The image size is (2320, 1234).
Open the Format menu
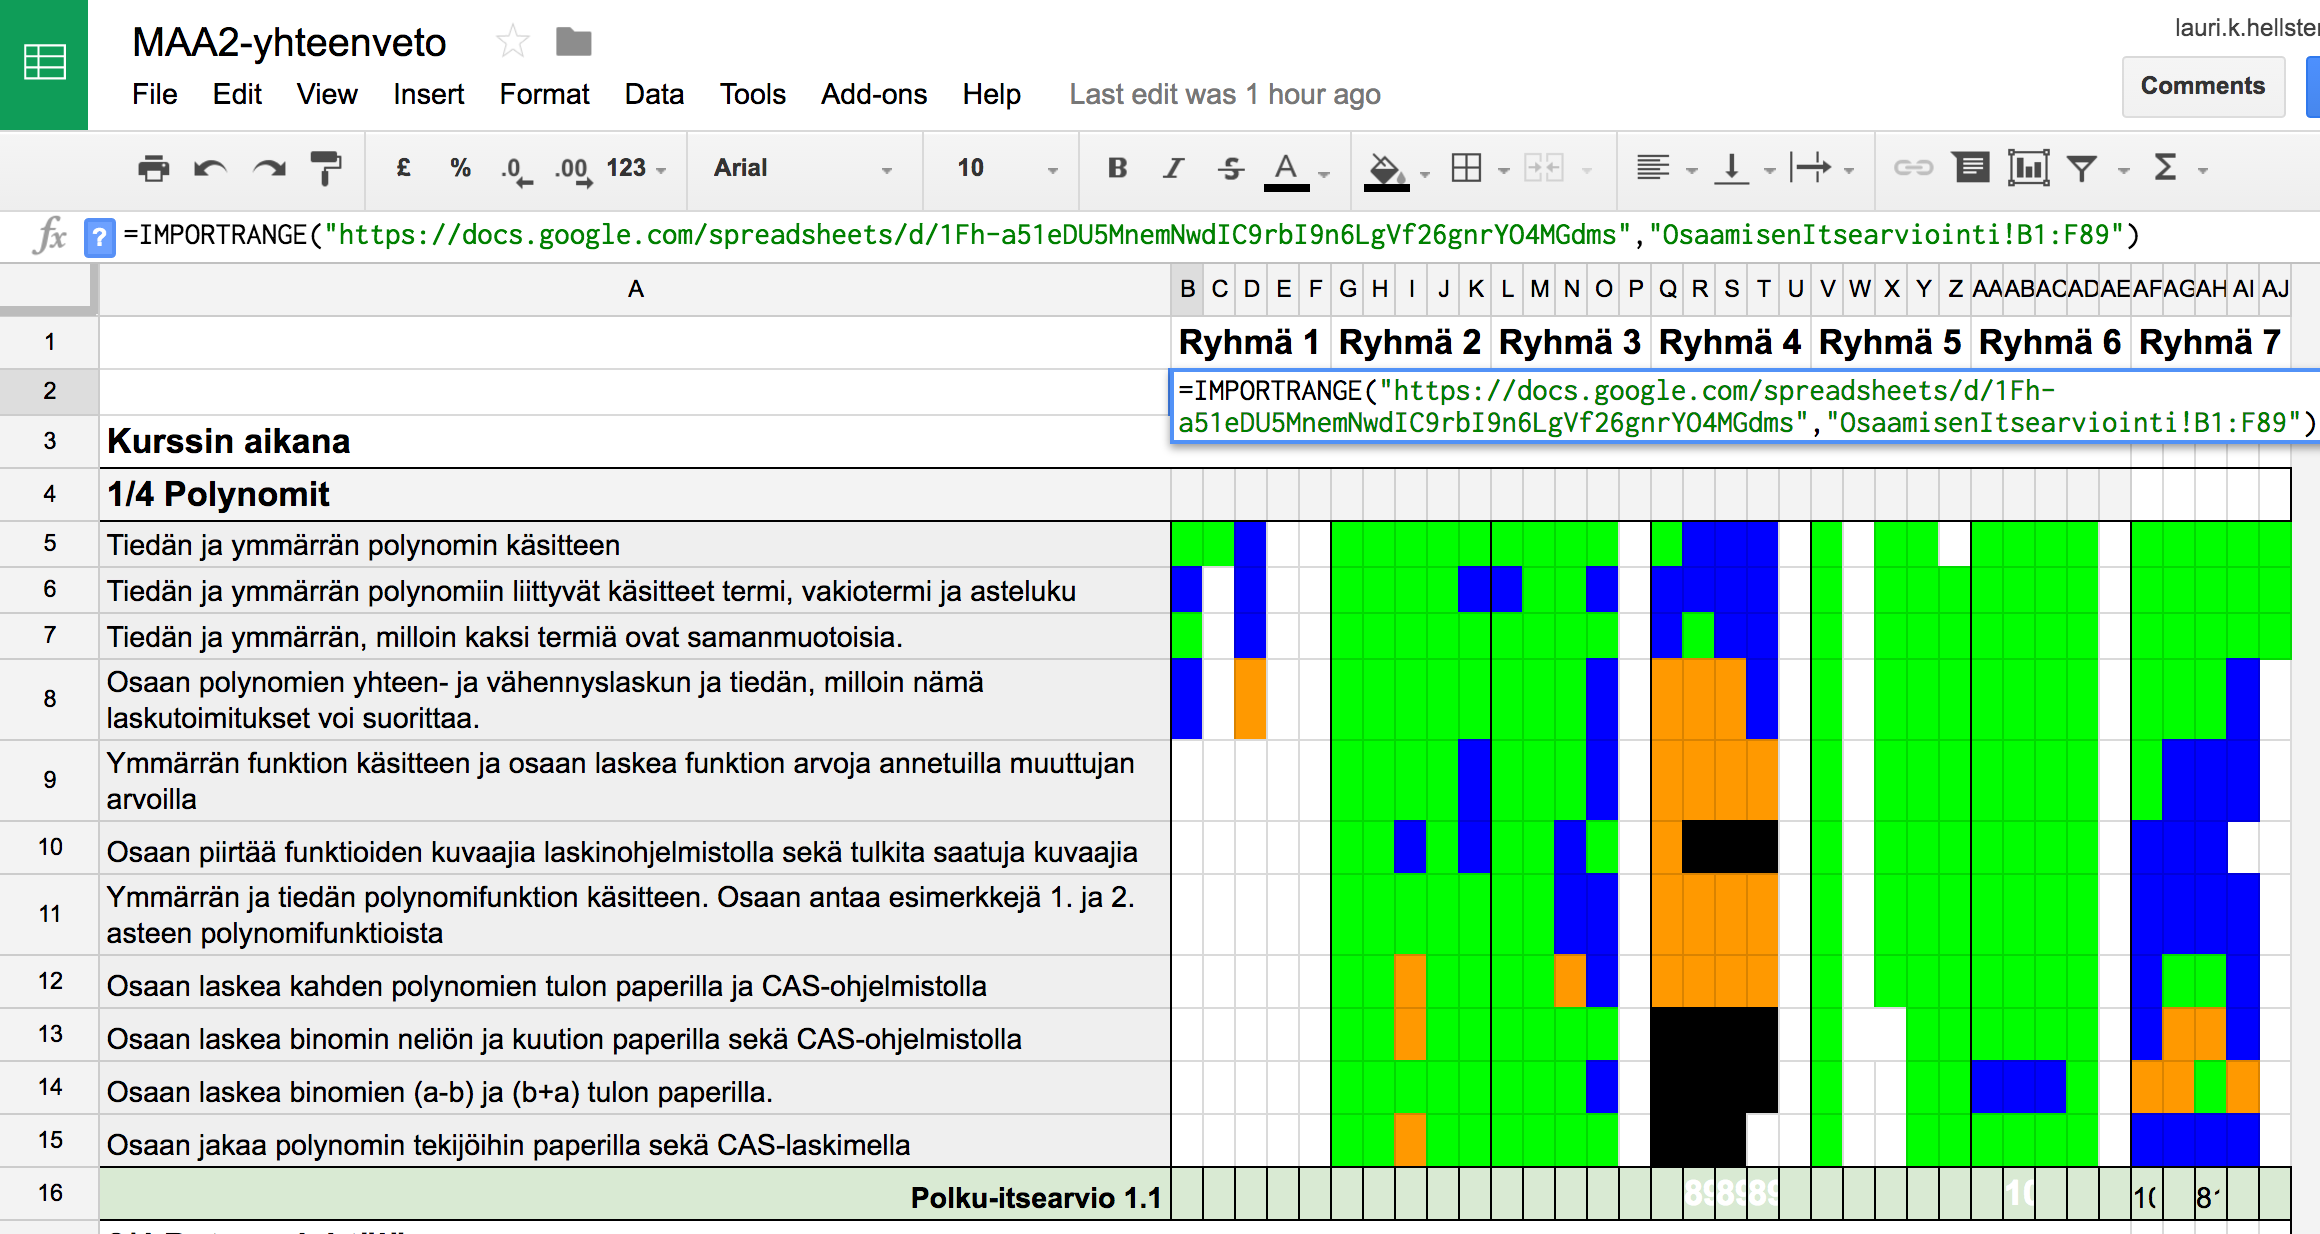pyautogui.click(x=544, y=94)
